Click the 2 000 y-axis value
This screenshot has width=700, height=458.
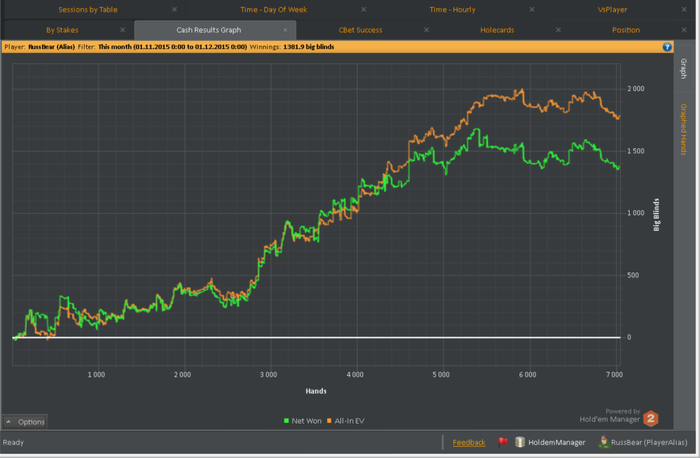(x=636, y=89)
